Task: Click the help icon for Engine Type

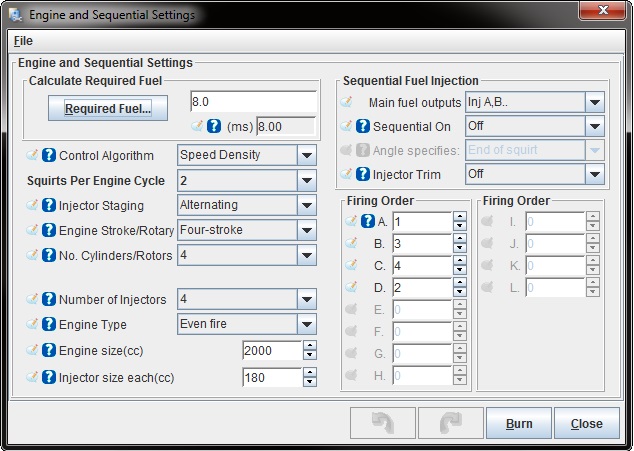Action: (48, 325)
